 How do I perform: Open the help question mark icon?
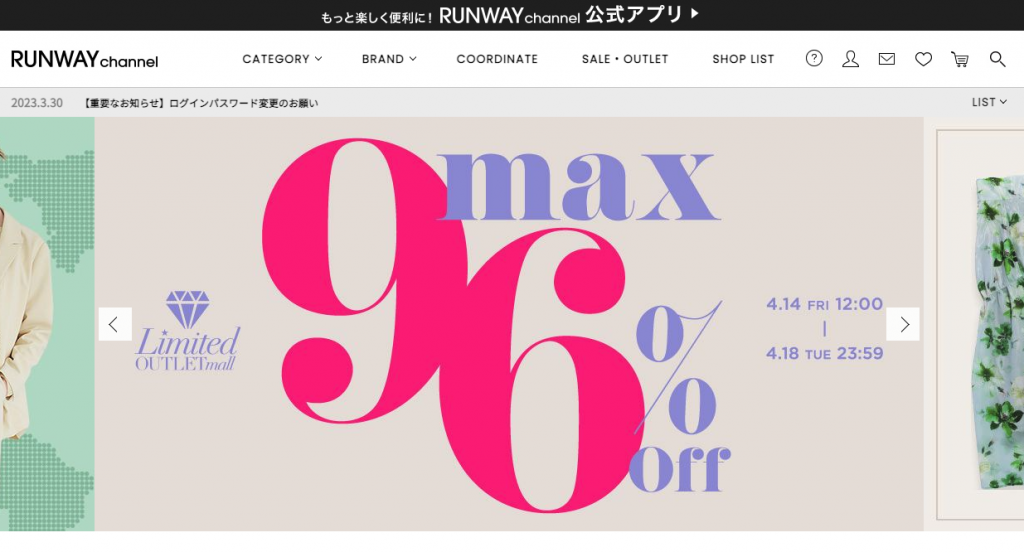(x=814, y=59)
